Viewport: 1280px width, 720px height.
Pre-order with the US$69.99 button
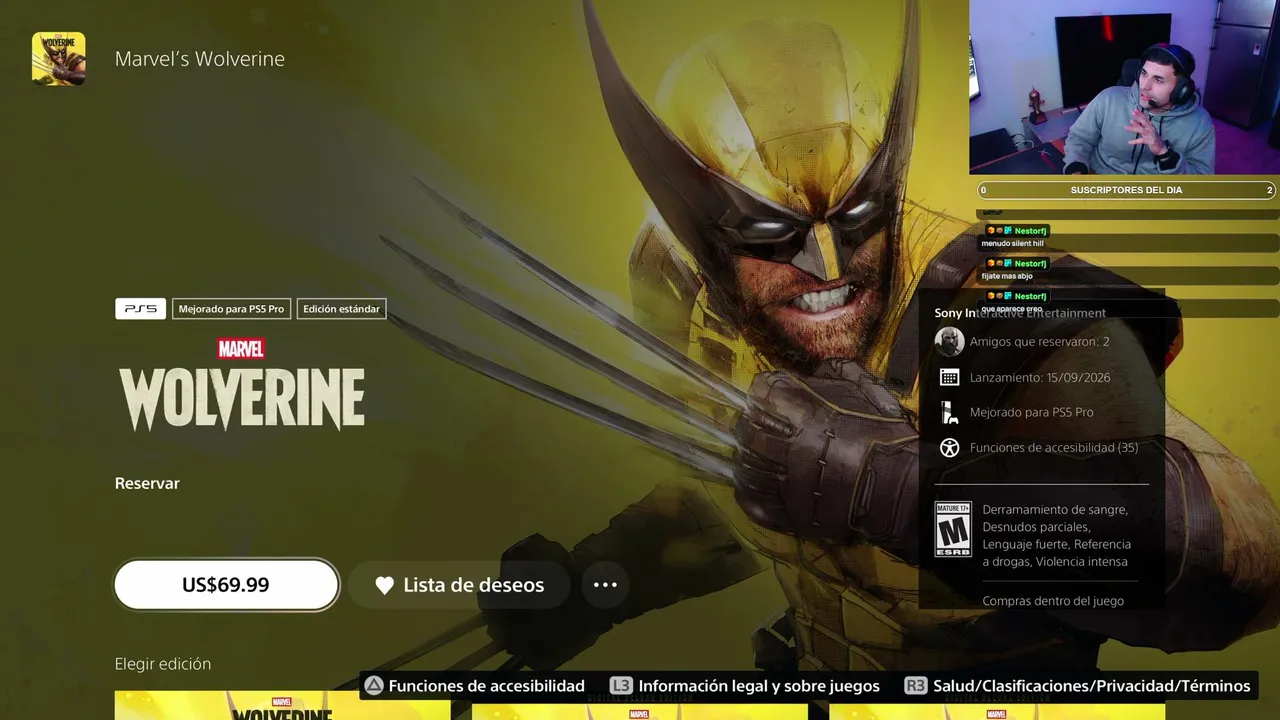[226, 585]
